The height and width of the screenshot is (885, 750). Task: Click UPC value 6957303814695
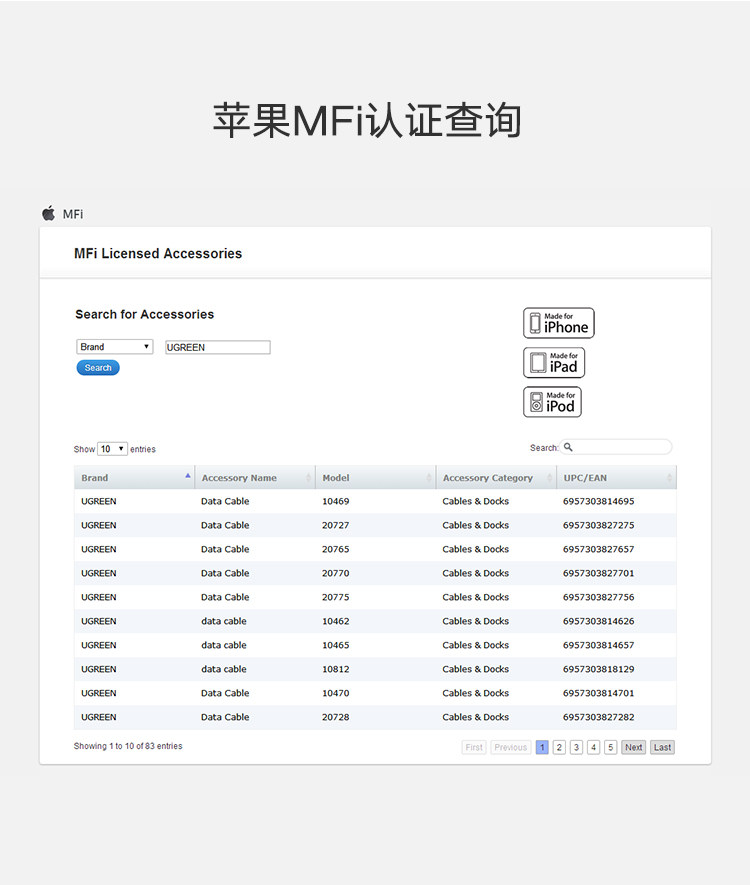tap(598, 501)
